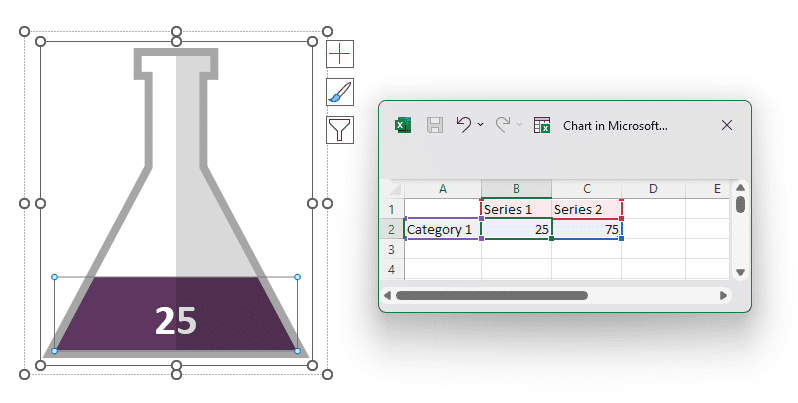Select row 3 header
The height and width of the screenshot is (403, 798).
tap(392, 249)
